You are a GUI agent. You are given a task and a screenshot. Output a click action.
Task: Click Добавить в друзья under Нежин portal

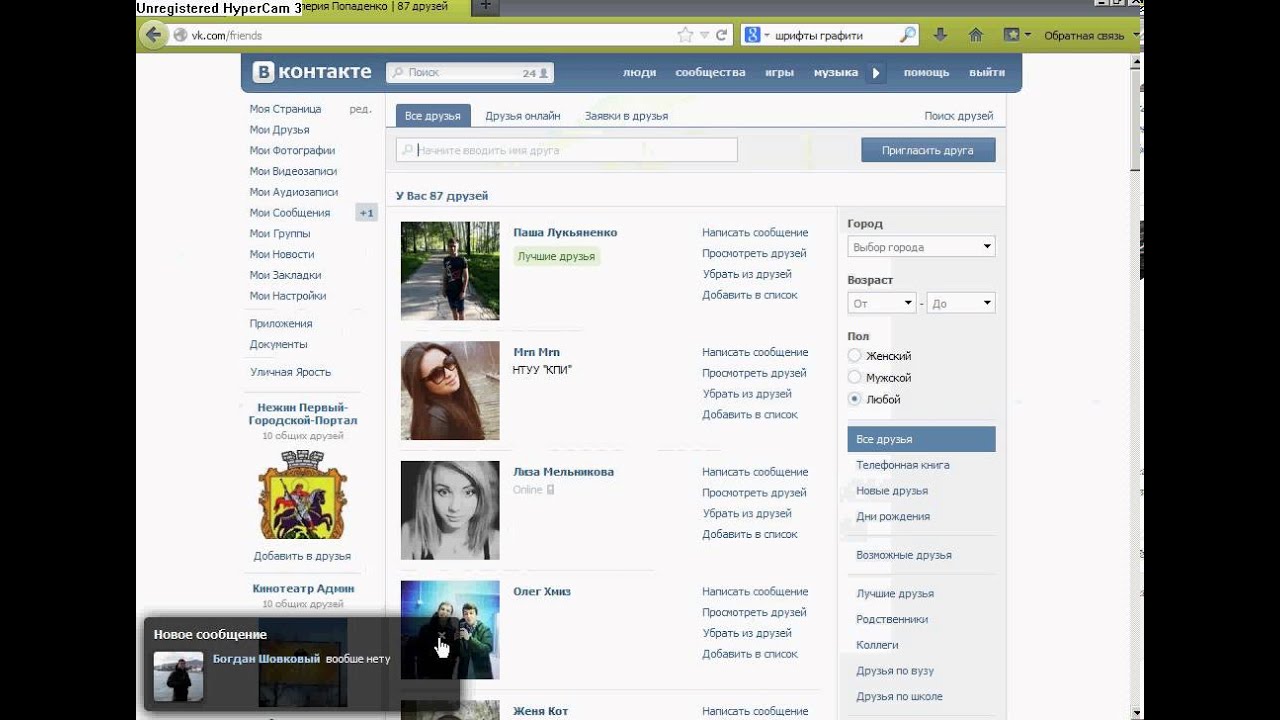[302, 556]
